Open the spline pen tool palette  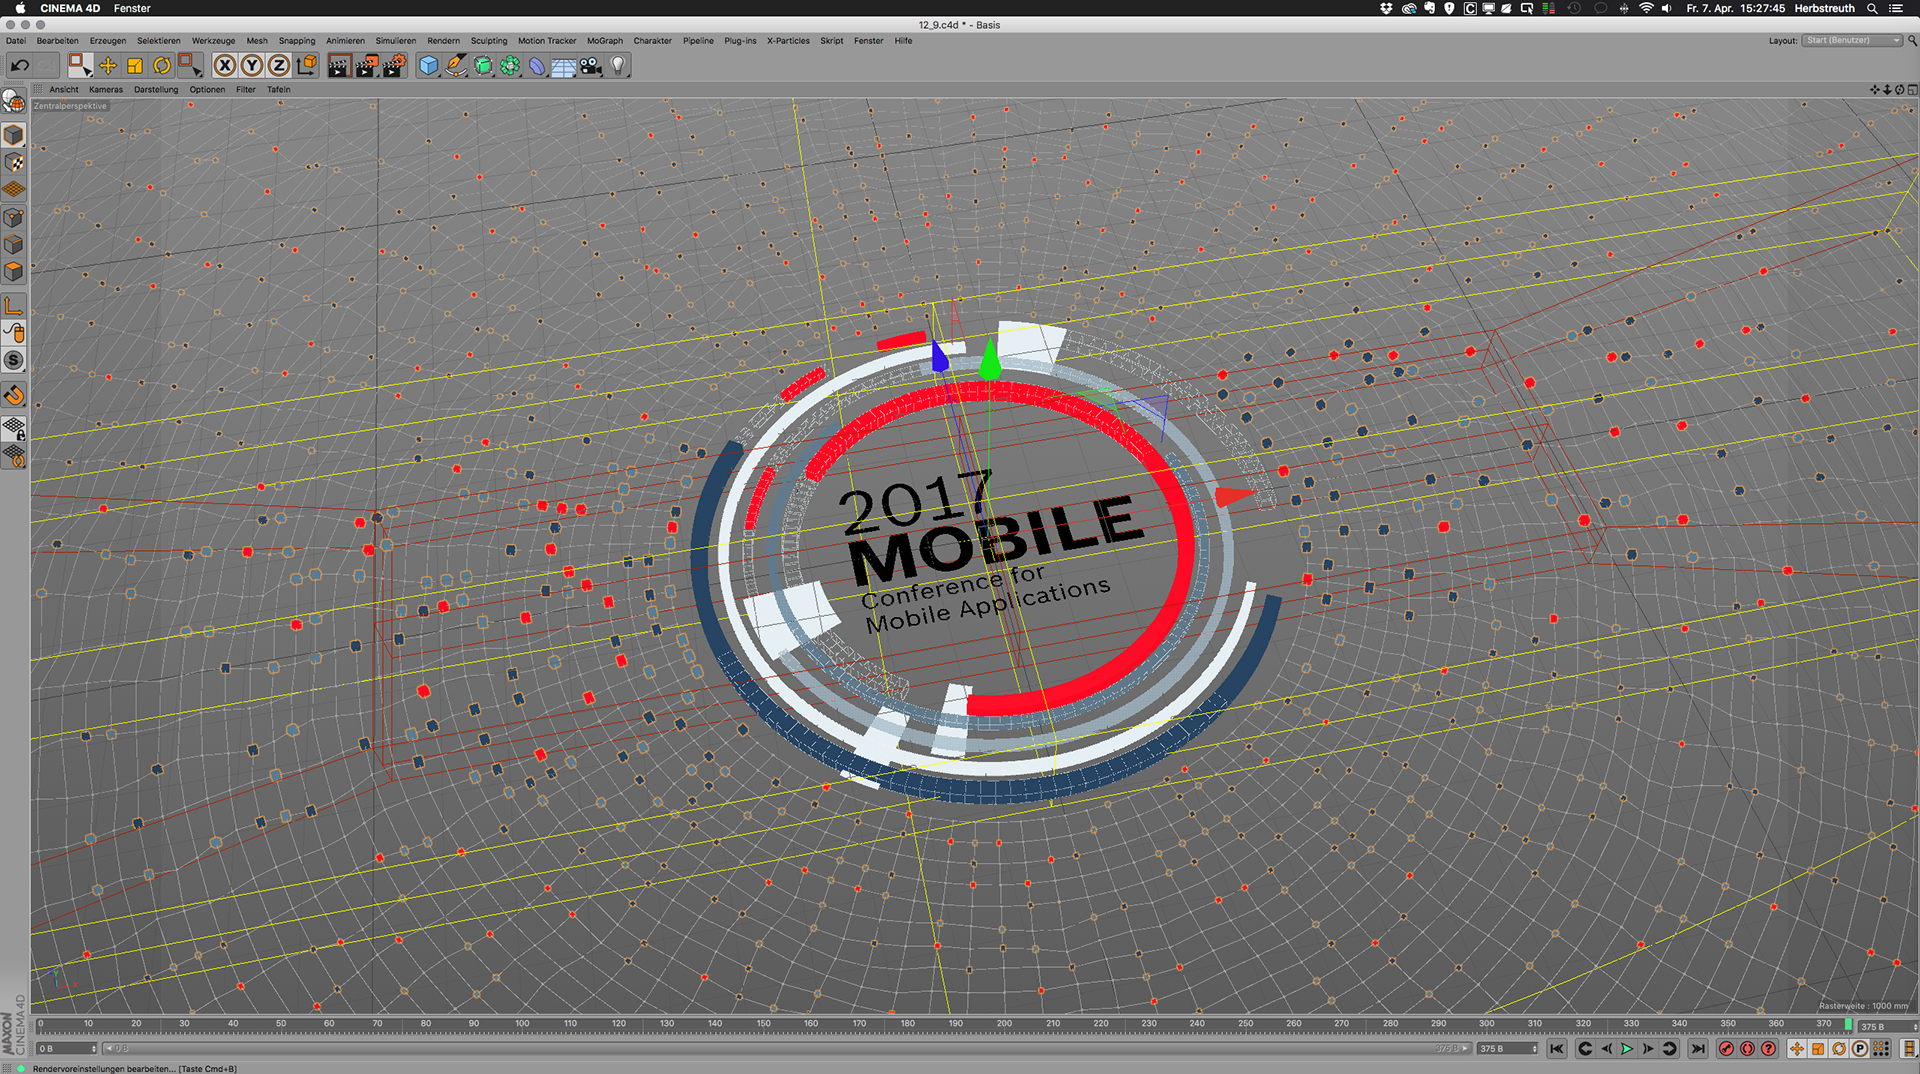click(456, 66)
